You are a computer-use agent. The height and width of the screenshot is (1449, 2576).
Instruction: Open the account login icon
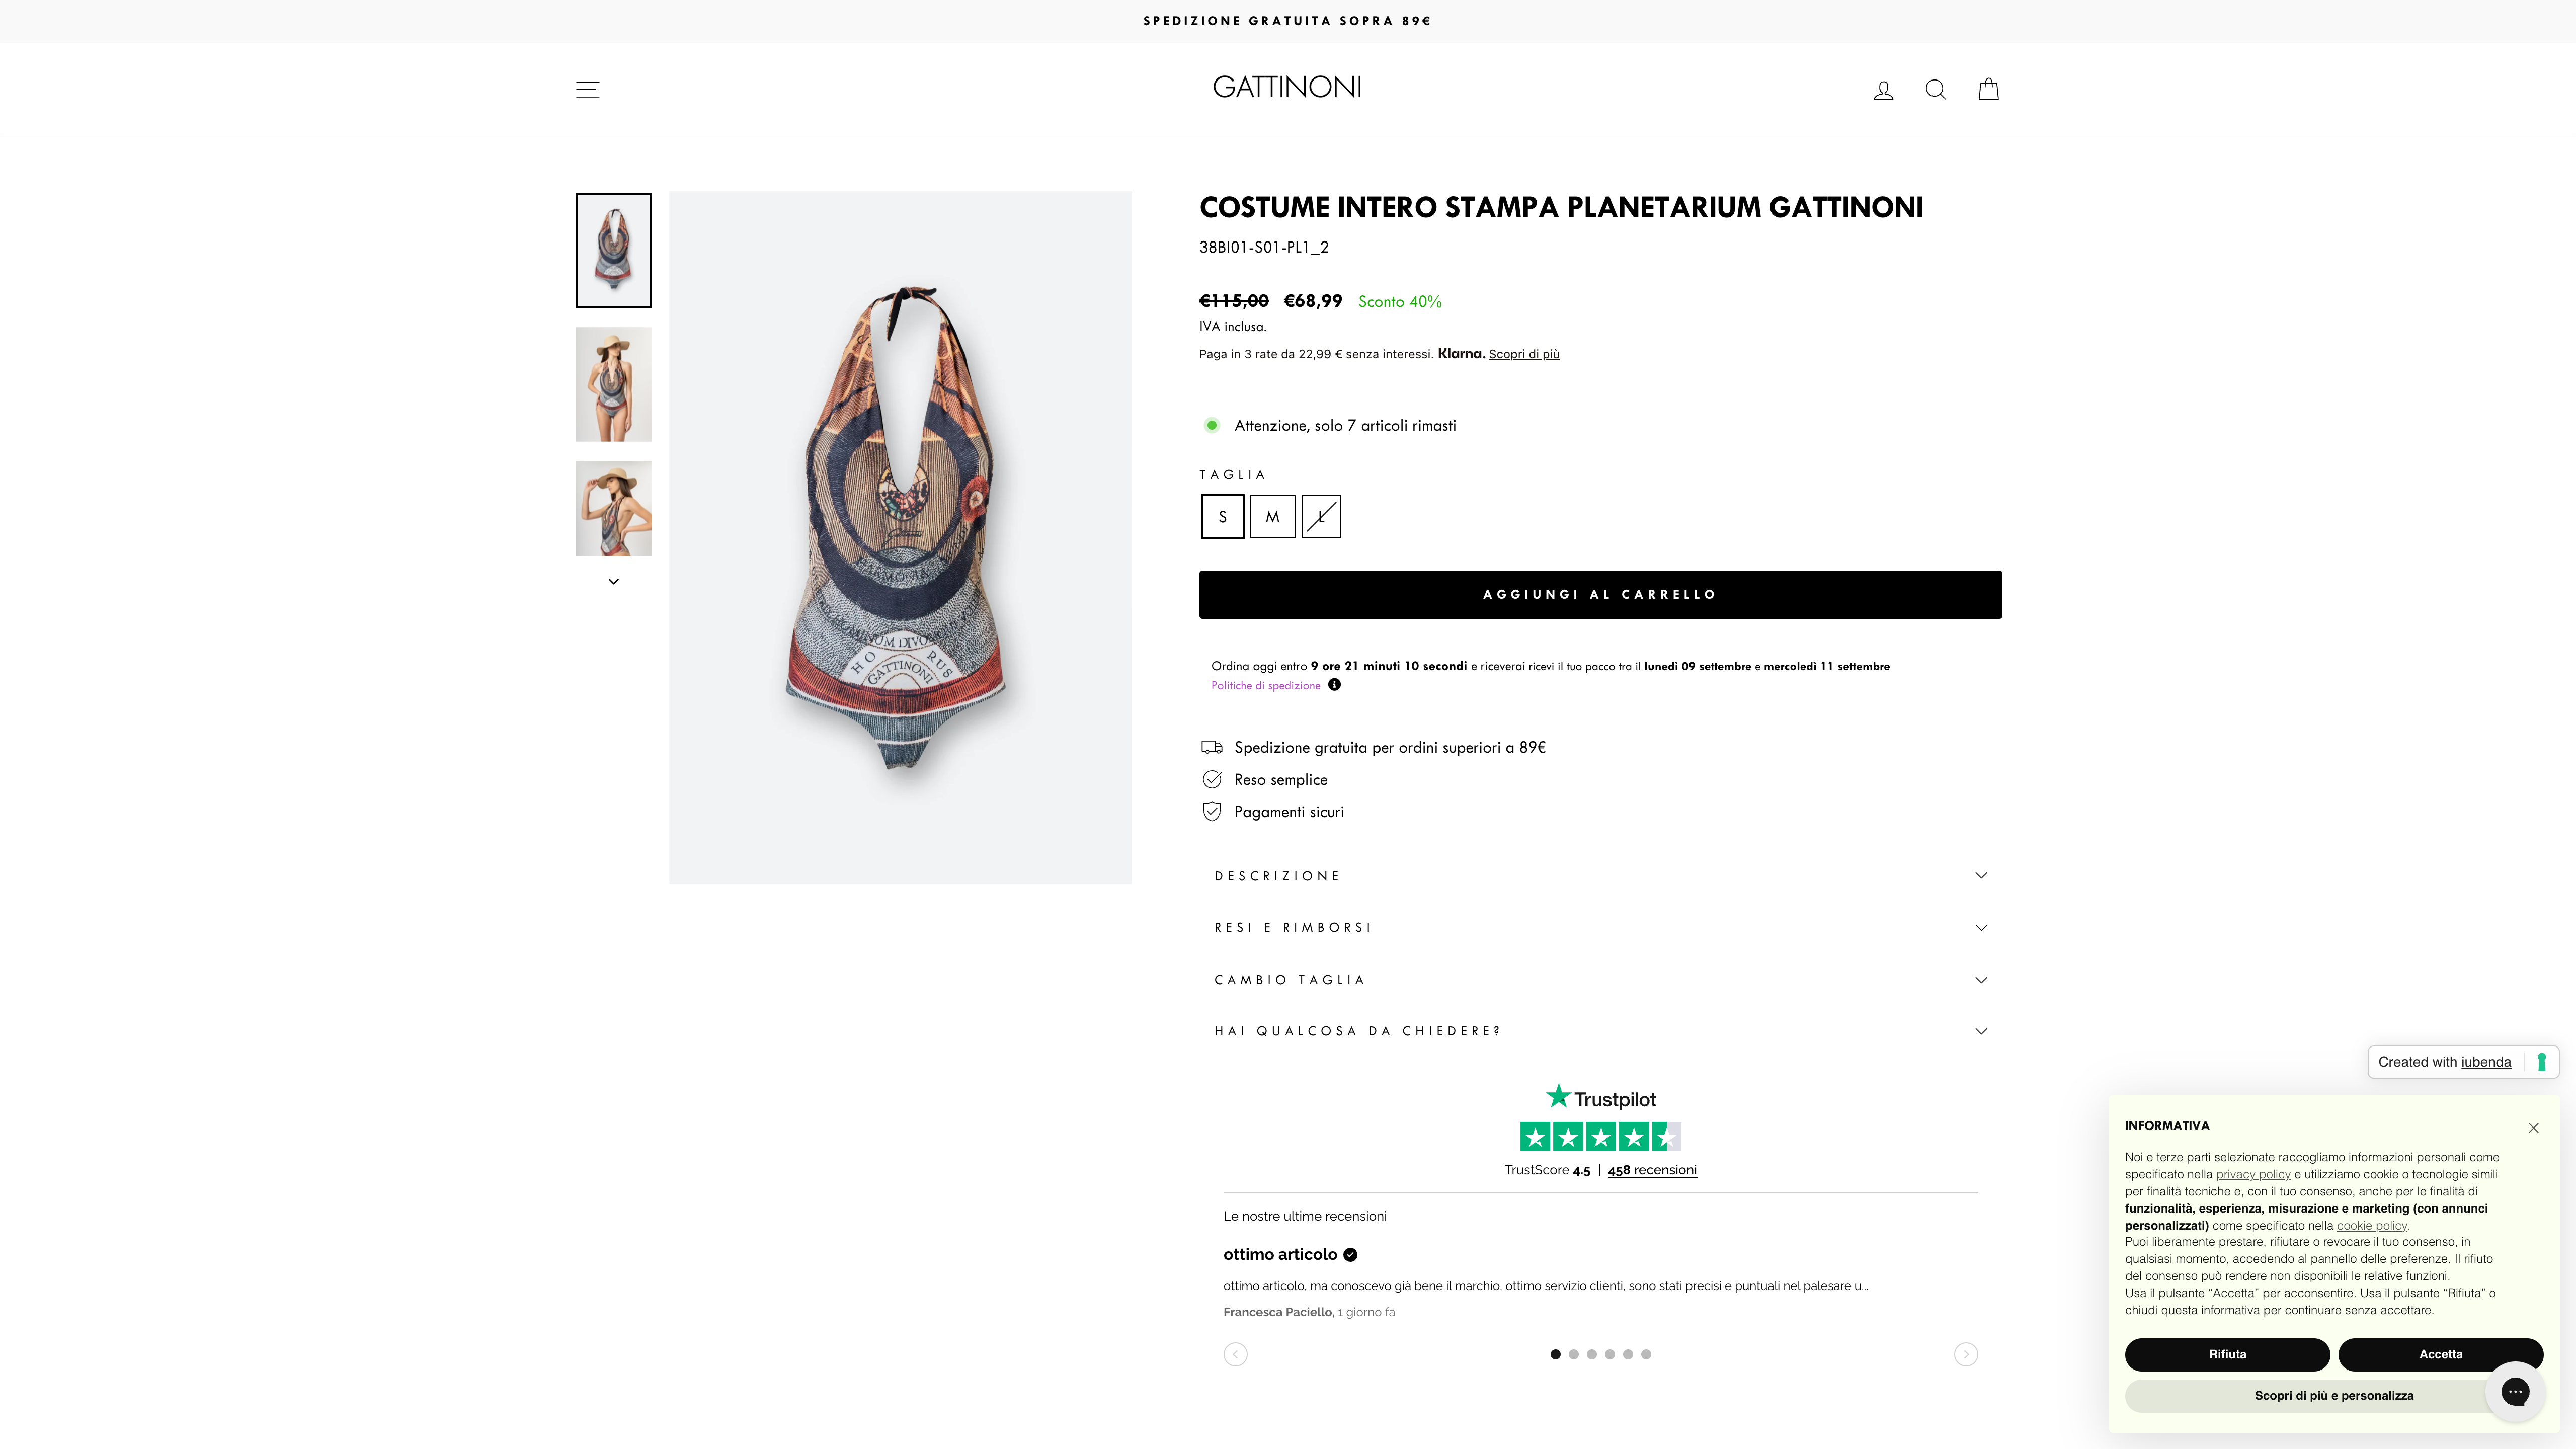point(1883,90)
